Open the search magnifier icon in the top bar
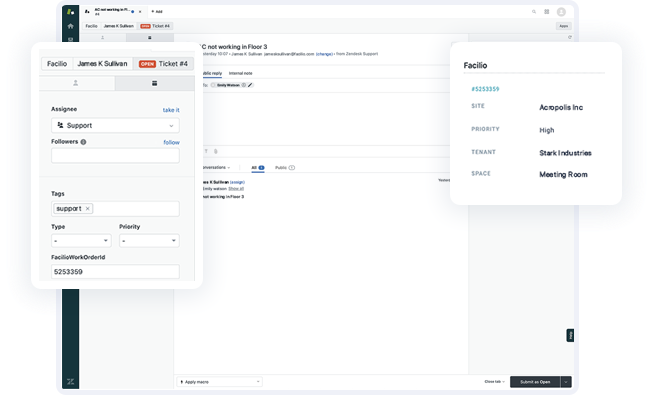 [x=534, y=12]
